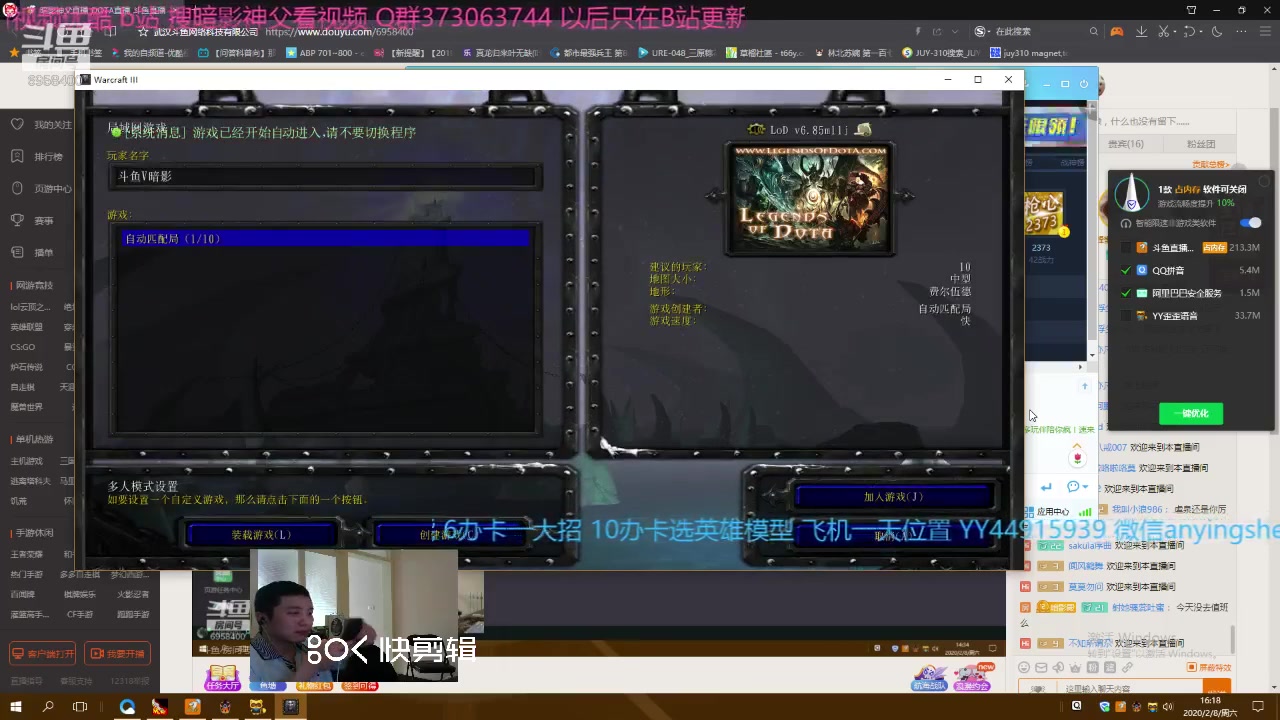Select 魔兽世界 category in sidebar
This screenshot has width=1280, height=720.
[x=27, y=407]
